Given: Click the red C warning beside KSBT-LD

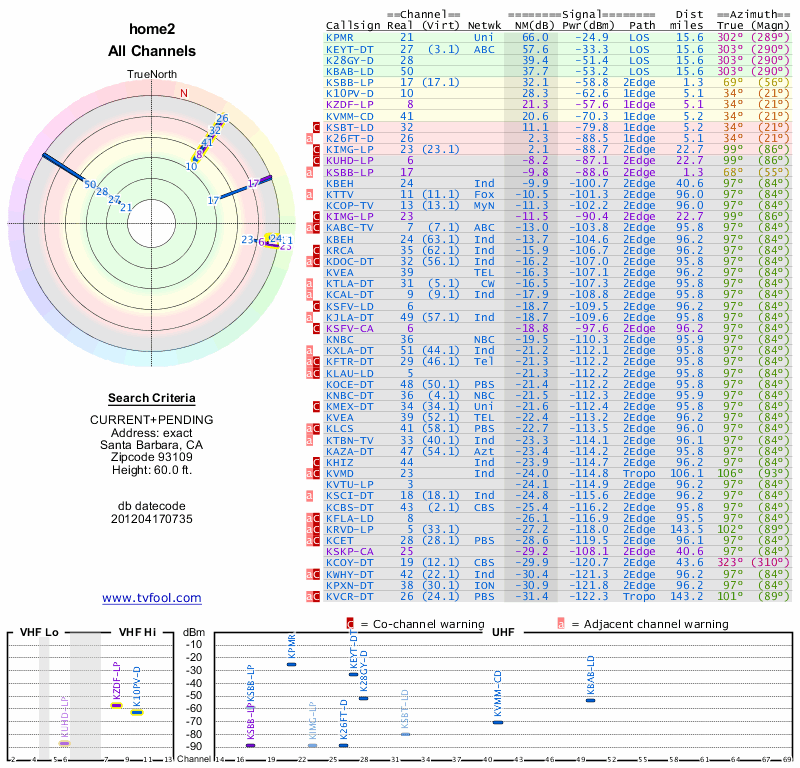Looking at the screenshot, I should coord(316,128).
